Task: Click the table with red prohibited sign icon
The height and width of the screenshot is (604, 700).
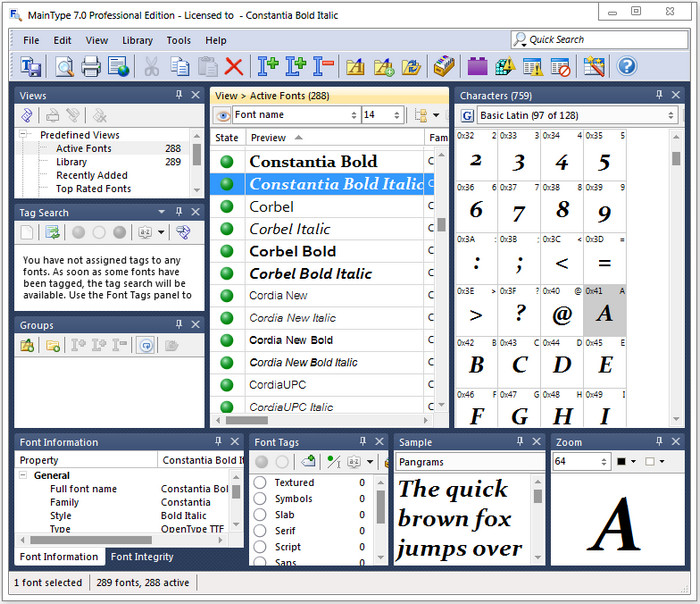Action: 560,67
